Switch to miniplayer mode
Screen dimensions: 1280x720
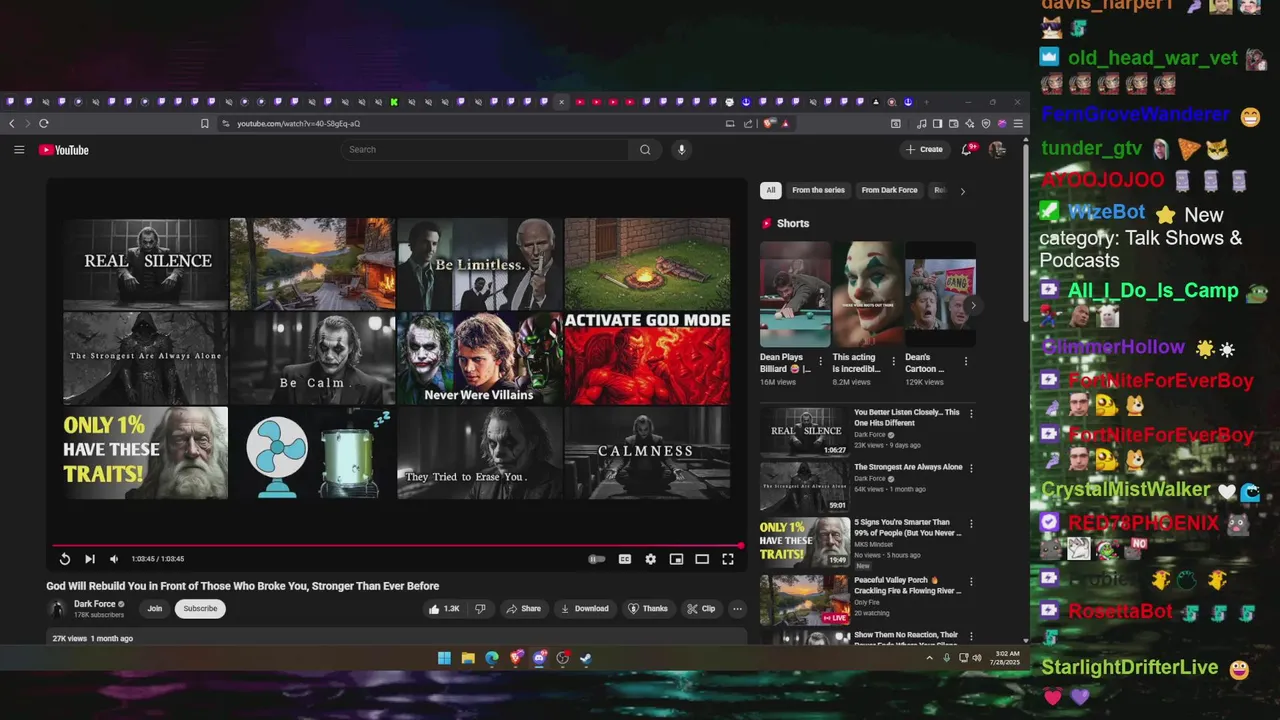[677, 559]
